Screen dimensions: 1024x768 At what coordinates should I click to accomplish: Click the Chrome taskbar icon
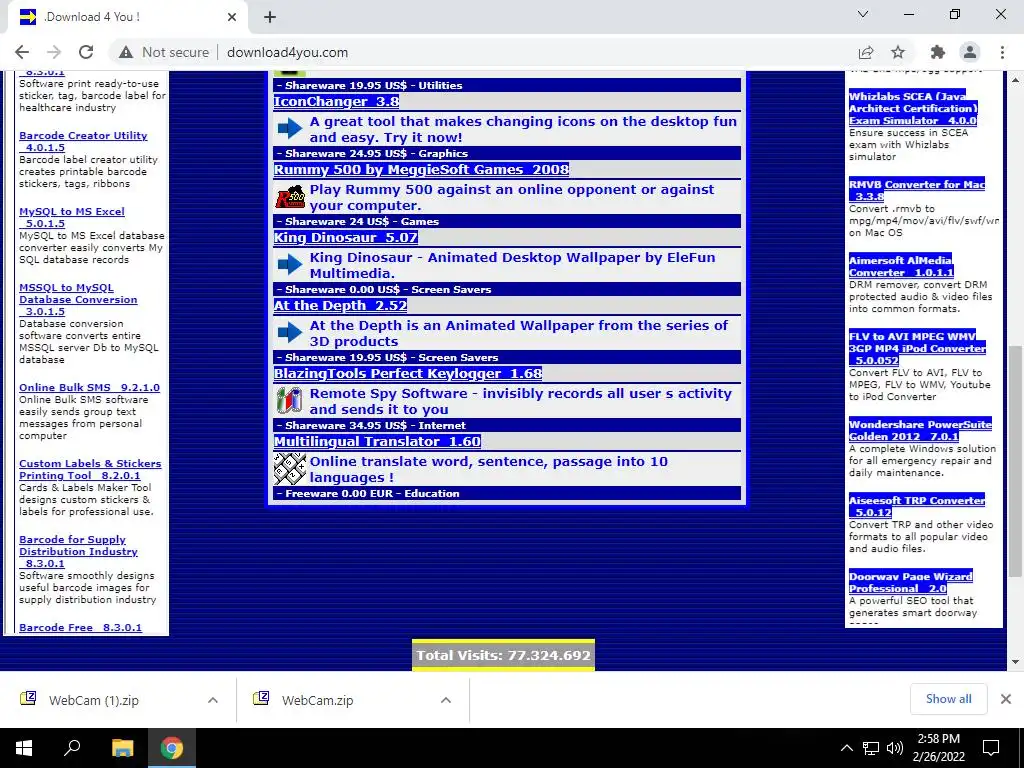[172, 748]
